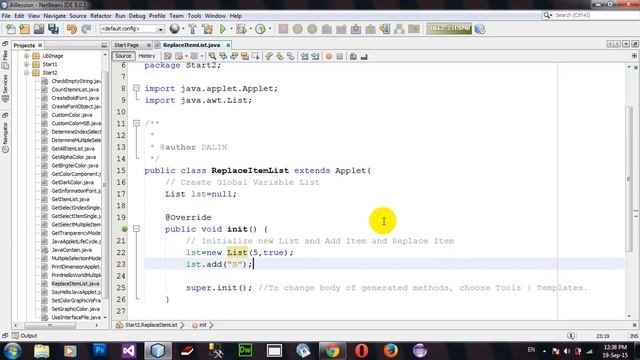Open the browser globe dropdown arrow
This screenshot has height=360, width=640.
point(182,29)
